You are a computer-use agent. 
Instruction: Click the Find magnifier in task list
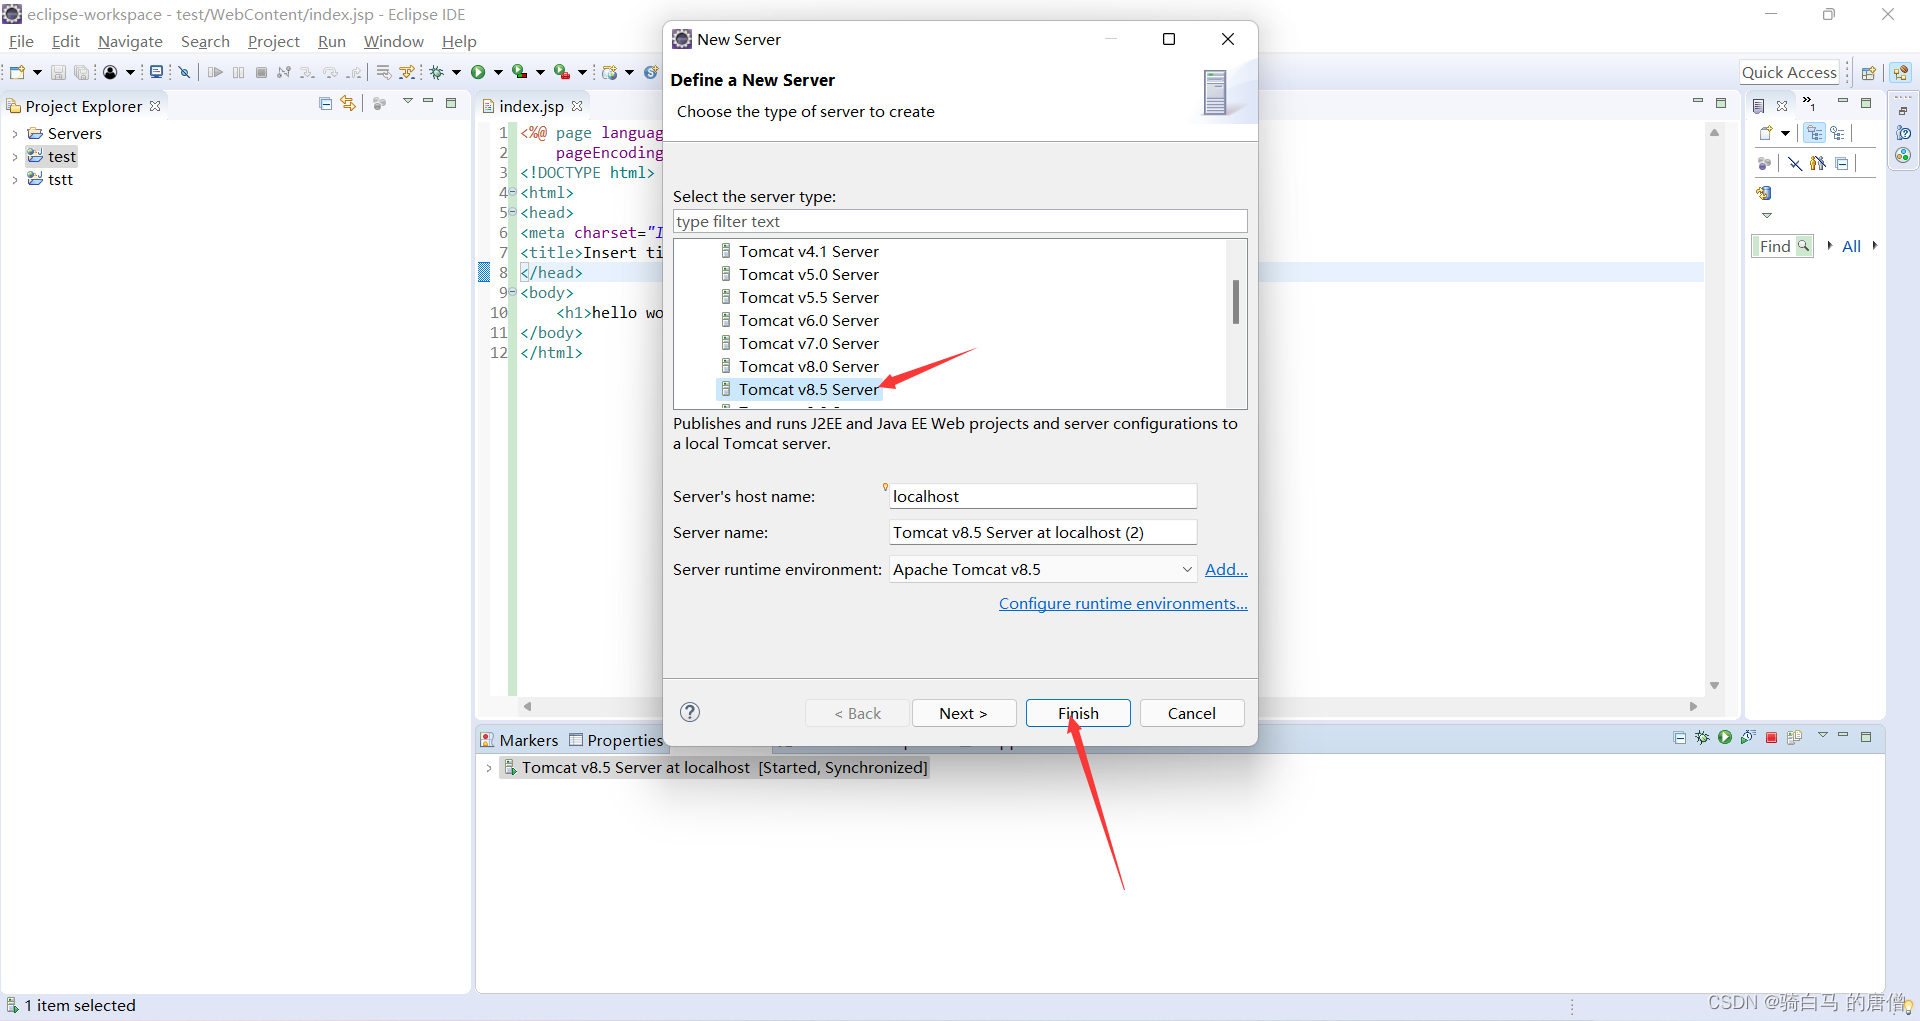1803,245
